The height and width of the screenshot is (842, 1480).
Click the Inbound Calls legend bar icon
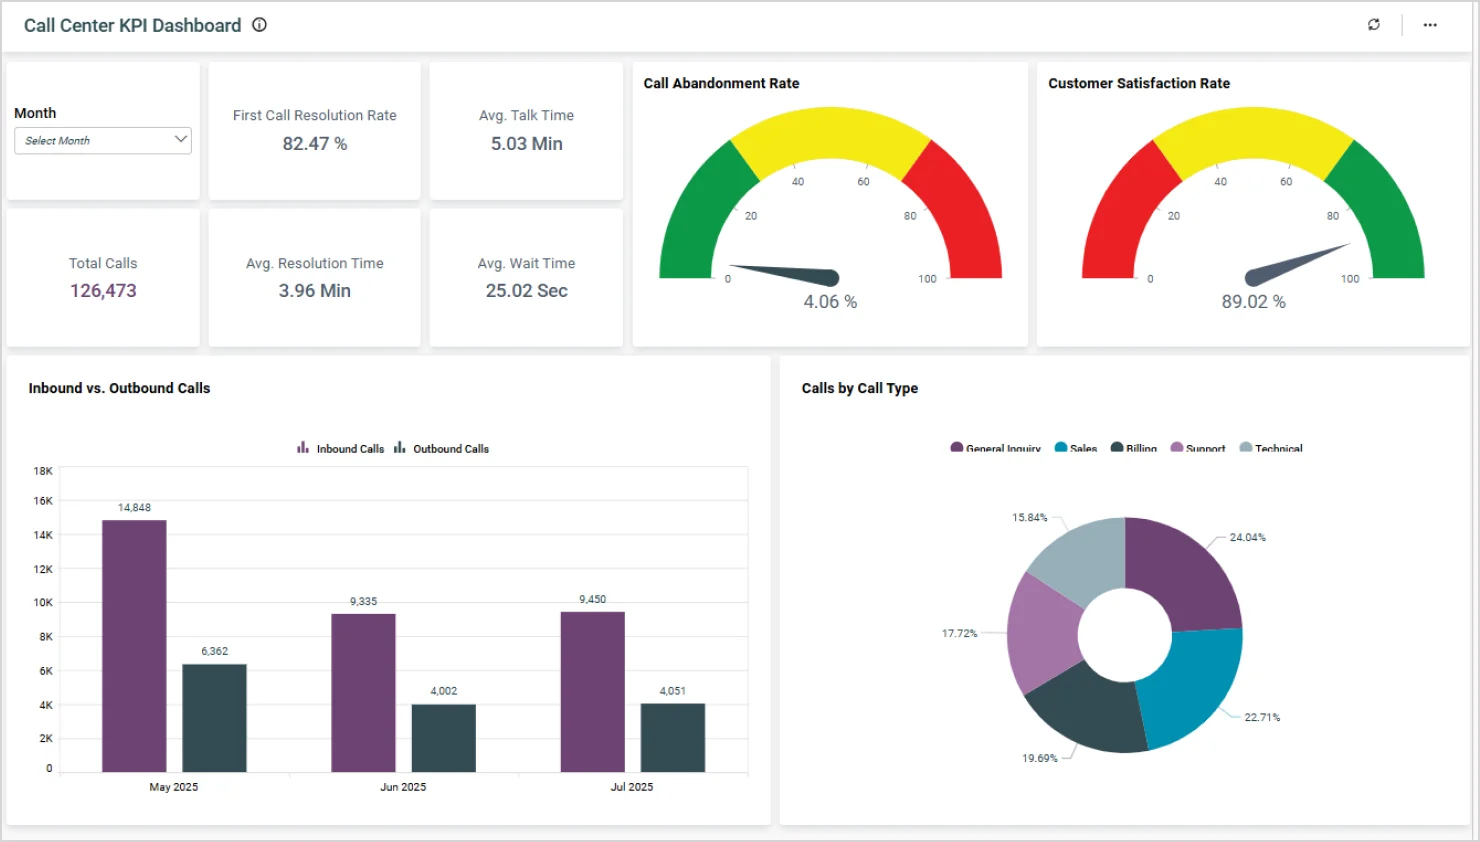pyautogui.click(x=303, y=448)
